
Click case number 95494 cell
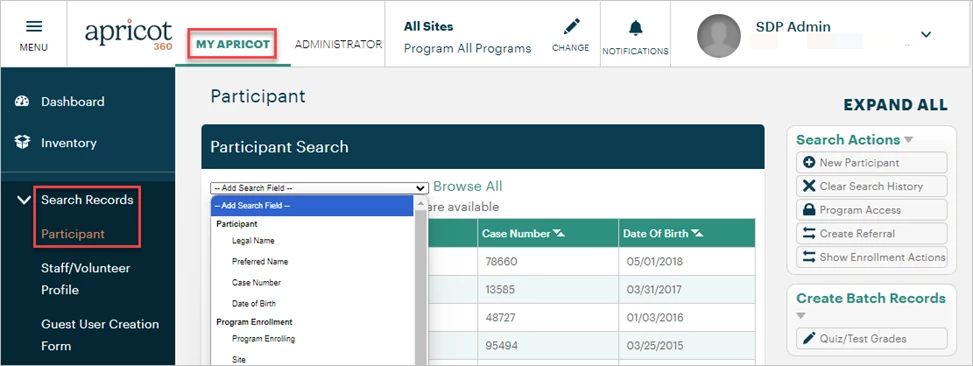click(x=547, y=346)
